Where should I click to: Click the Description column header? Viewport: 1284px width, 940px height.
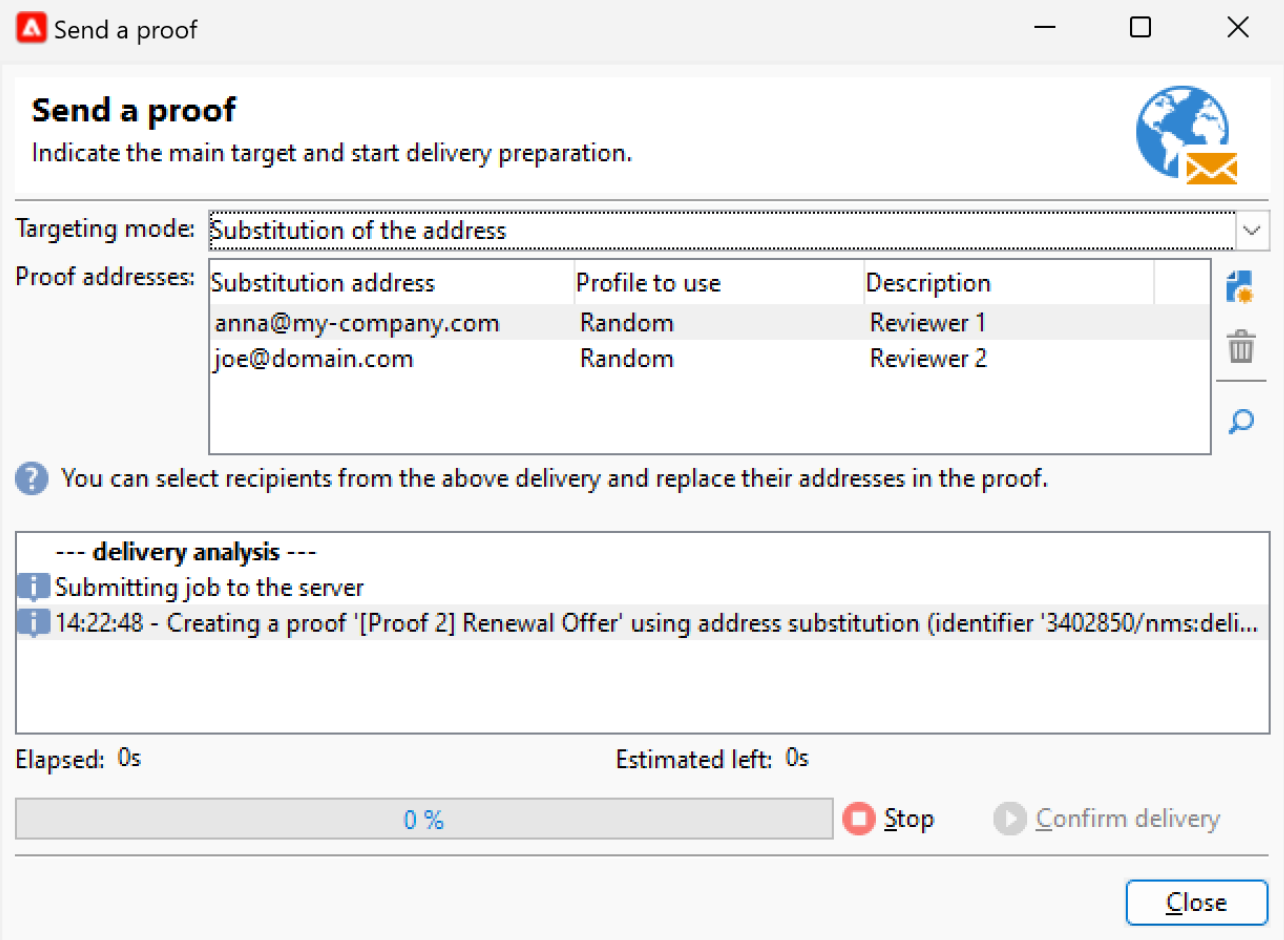coord(1007,283)
